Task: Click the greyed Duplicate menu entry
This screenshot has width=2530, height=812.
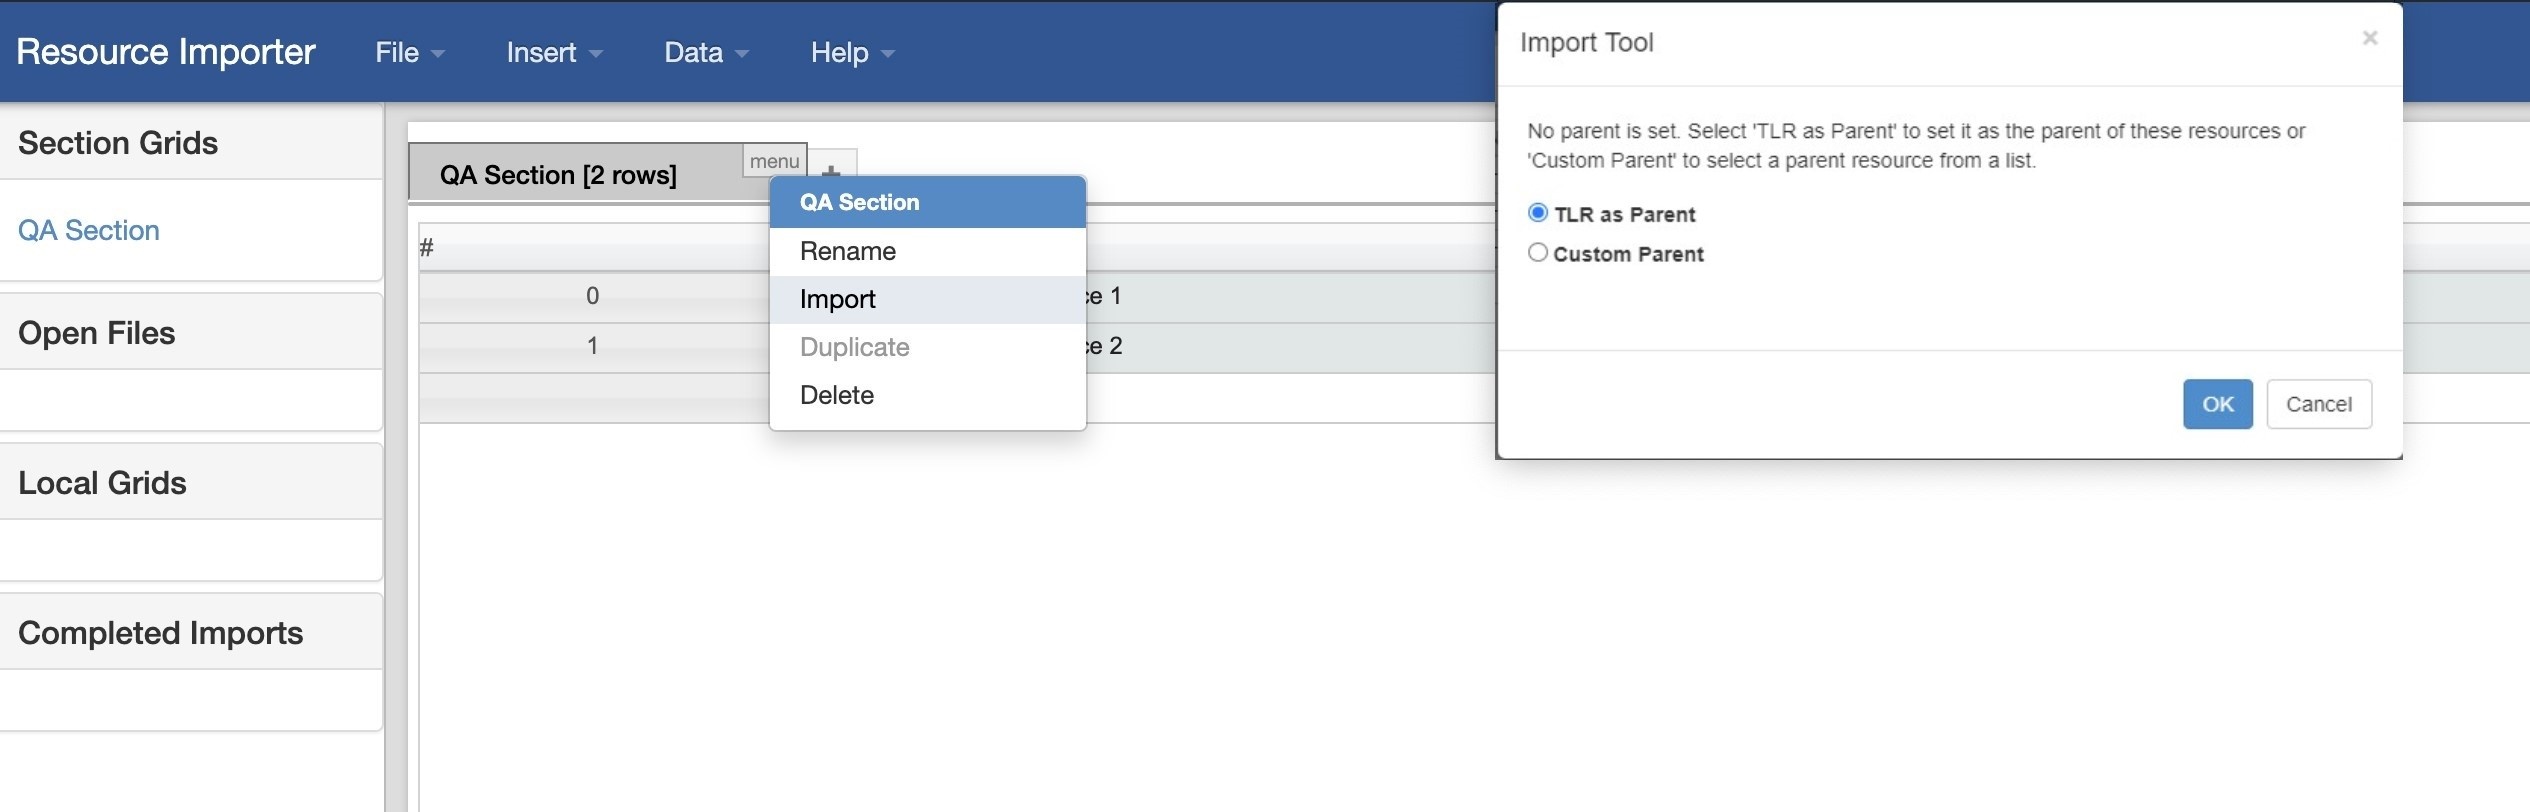Action: click(854, 347)
